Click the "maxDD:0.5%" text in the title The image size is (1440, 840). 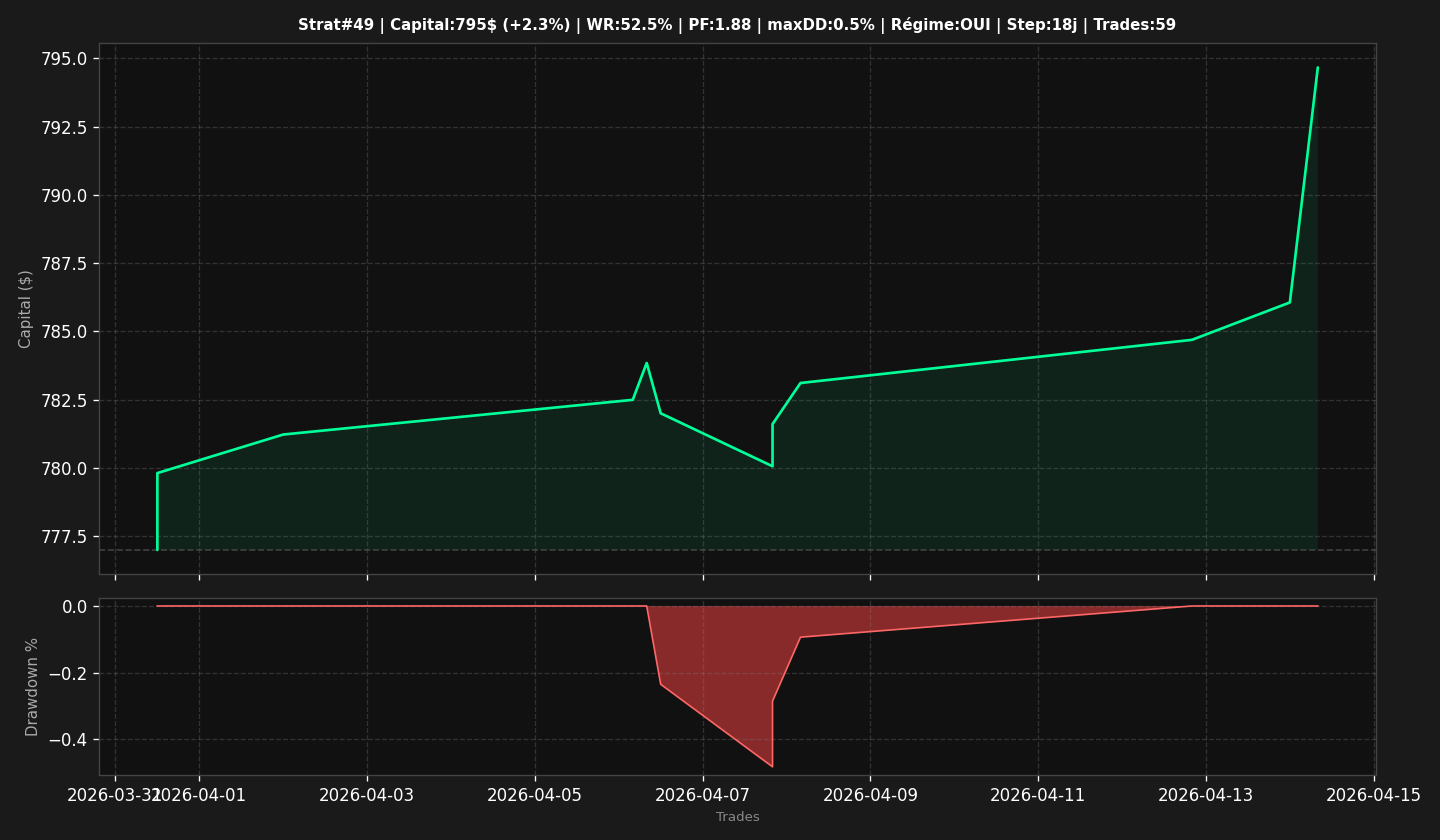[821, 25]
